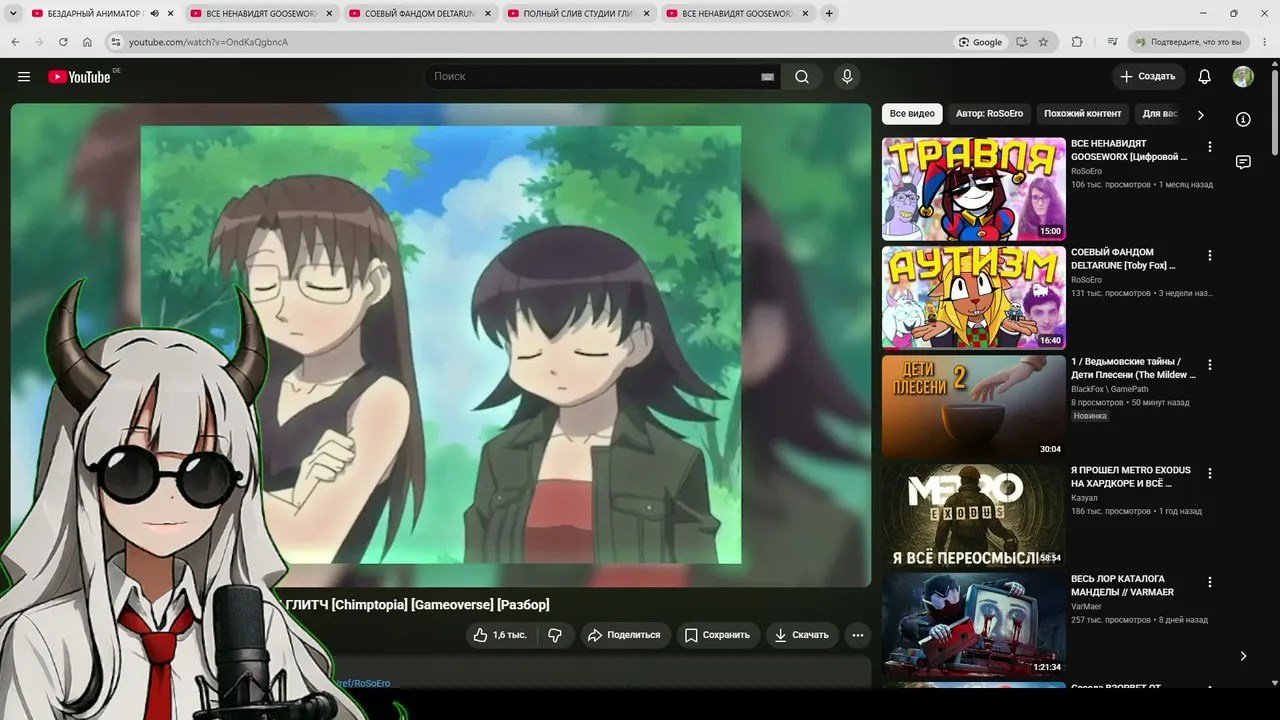
Task: Click the magnifier search button
Action: (802, 77)
